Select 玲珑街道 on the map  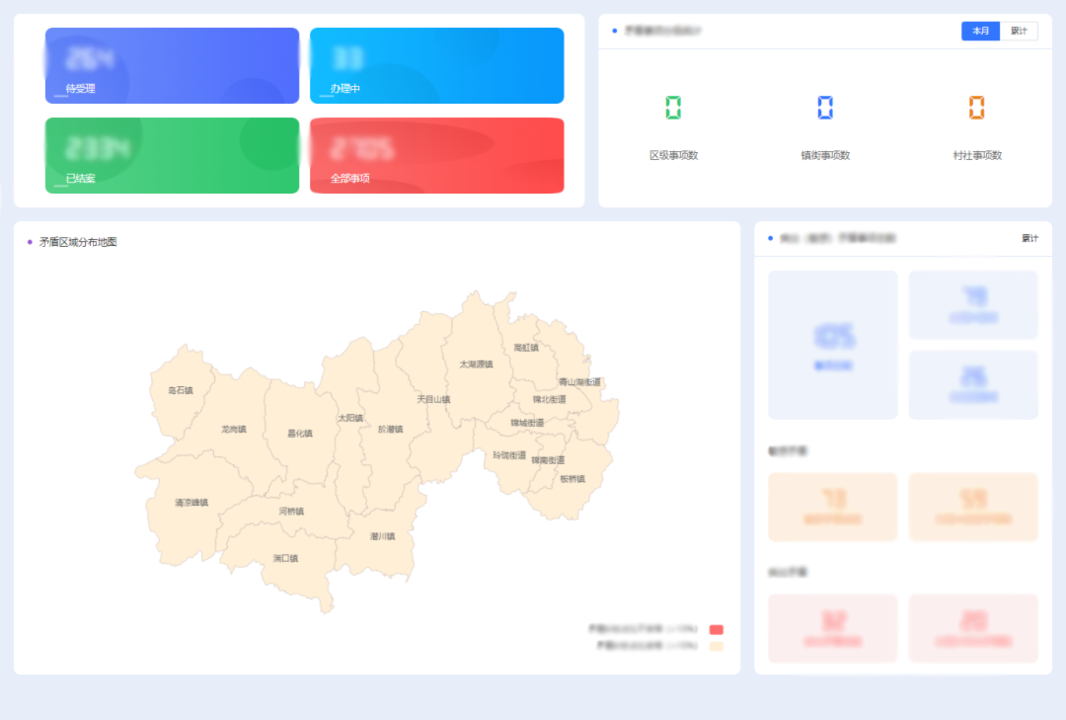[509, 455]
